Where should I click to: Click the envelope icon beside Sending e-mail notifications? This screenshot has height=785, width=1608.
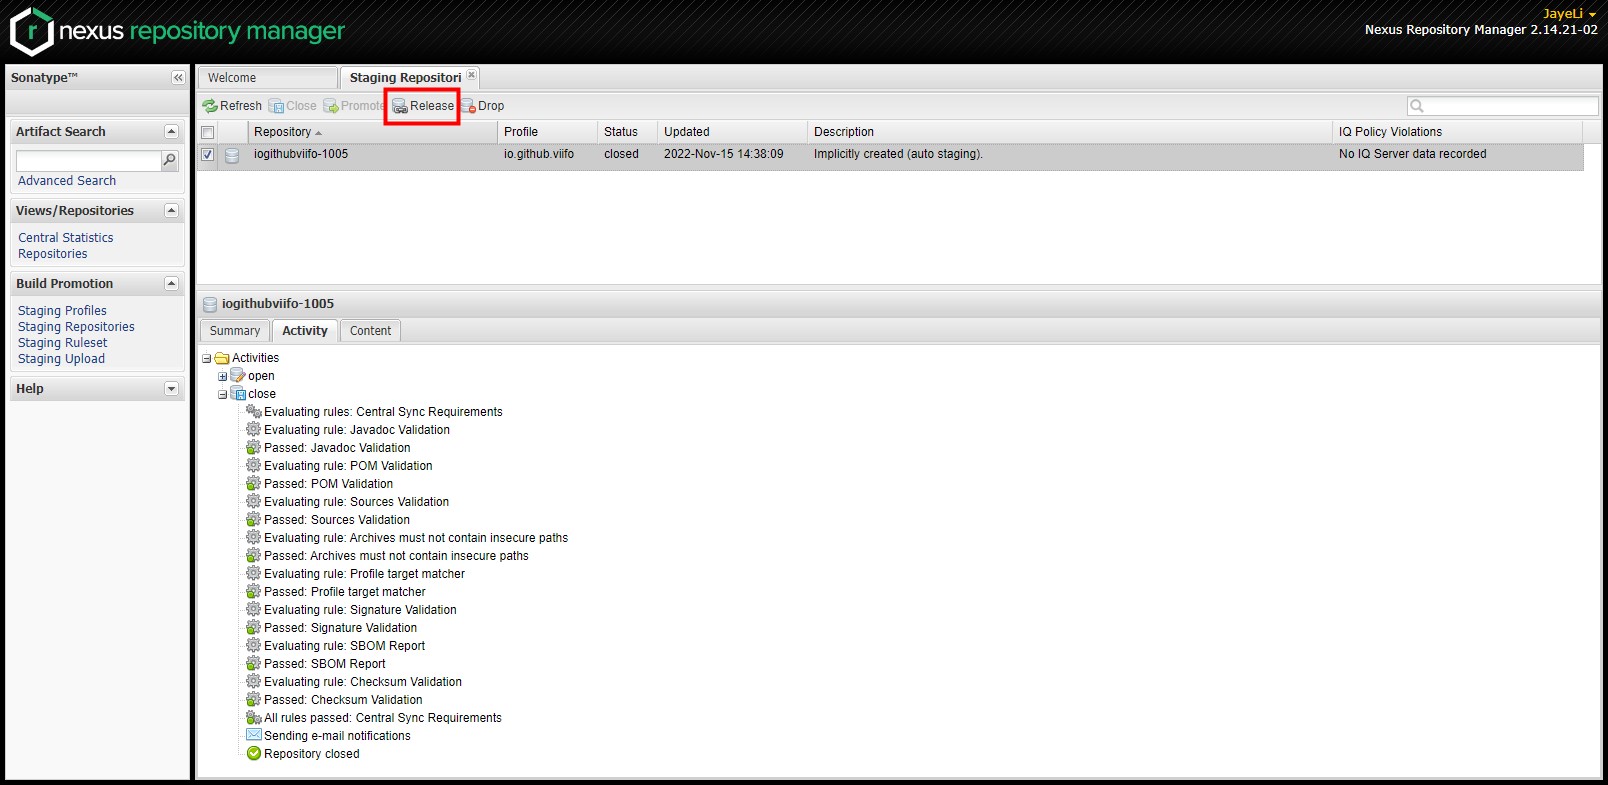click(254, 736)
